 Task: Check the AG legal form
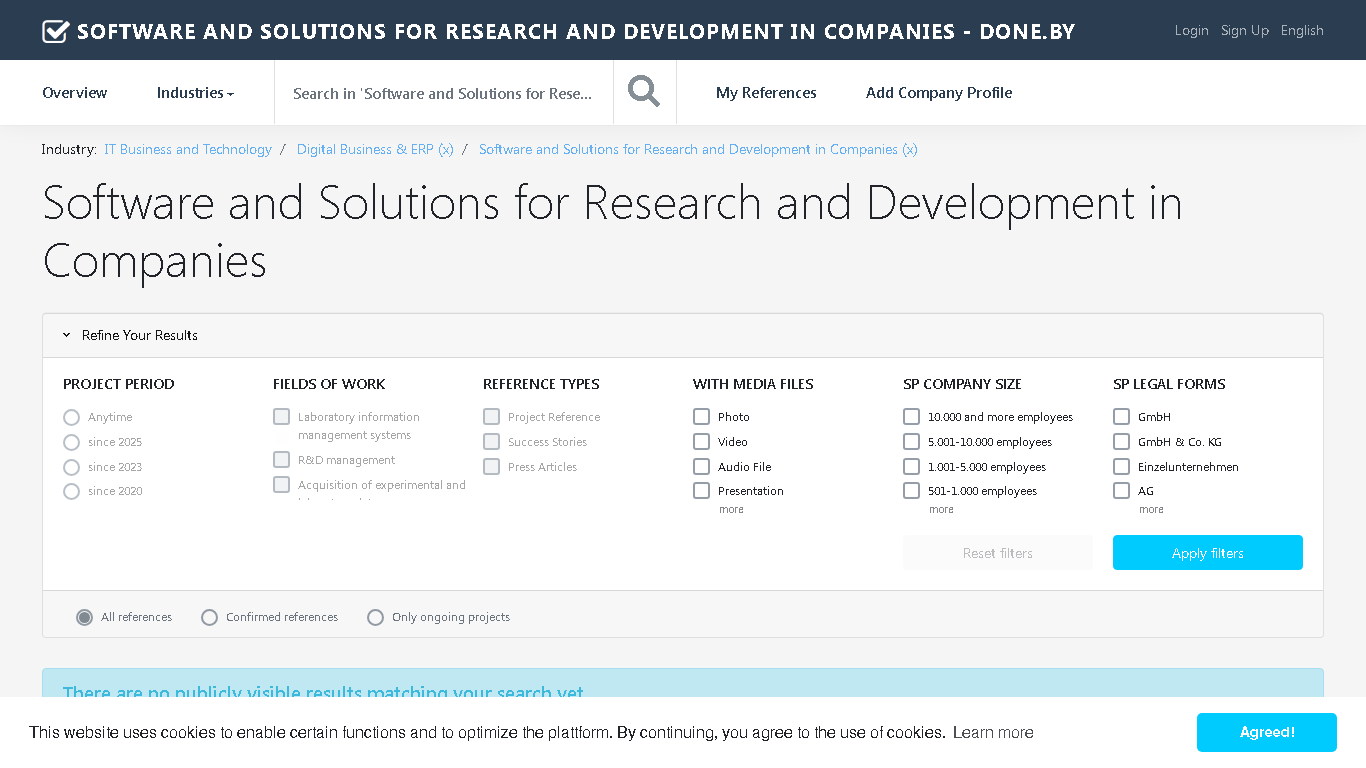1122,491
